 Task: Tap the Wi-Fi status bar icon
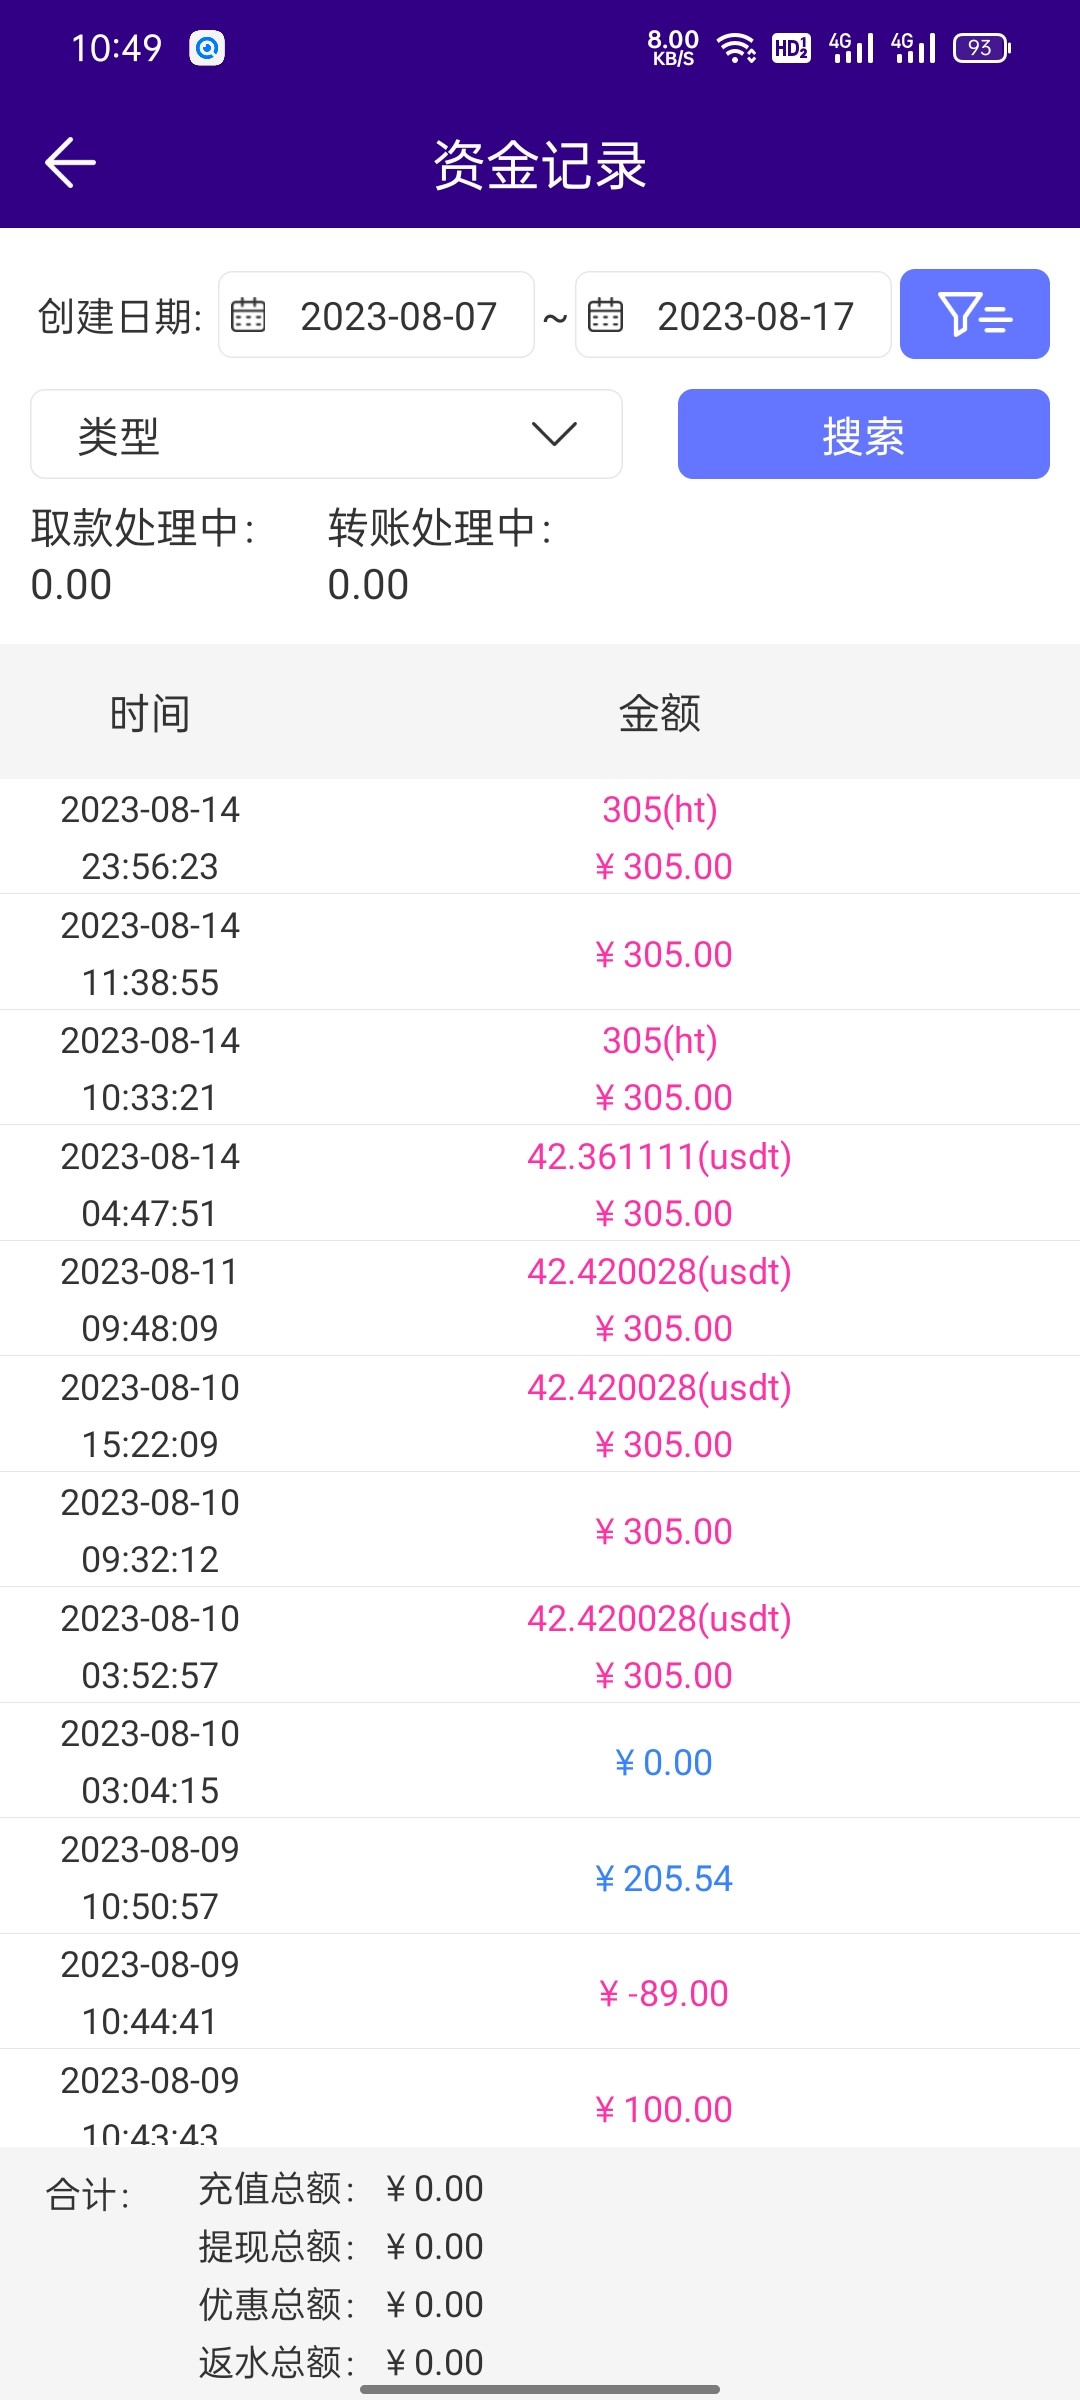[x=738, y=48]
